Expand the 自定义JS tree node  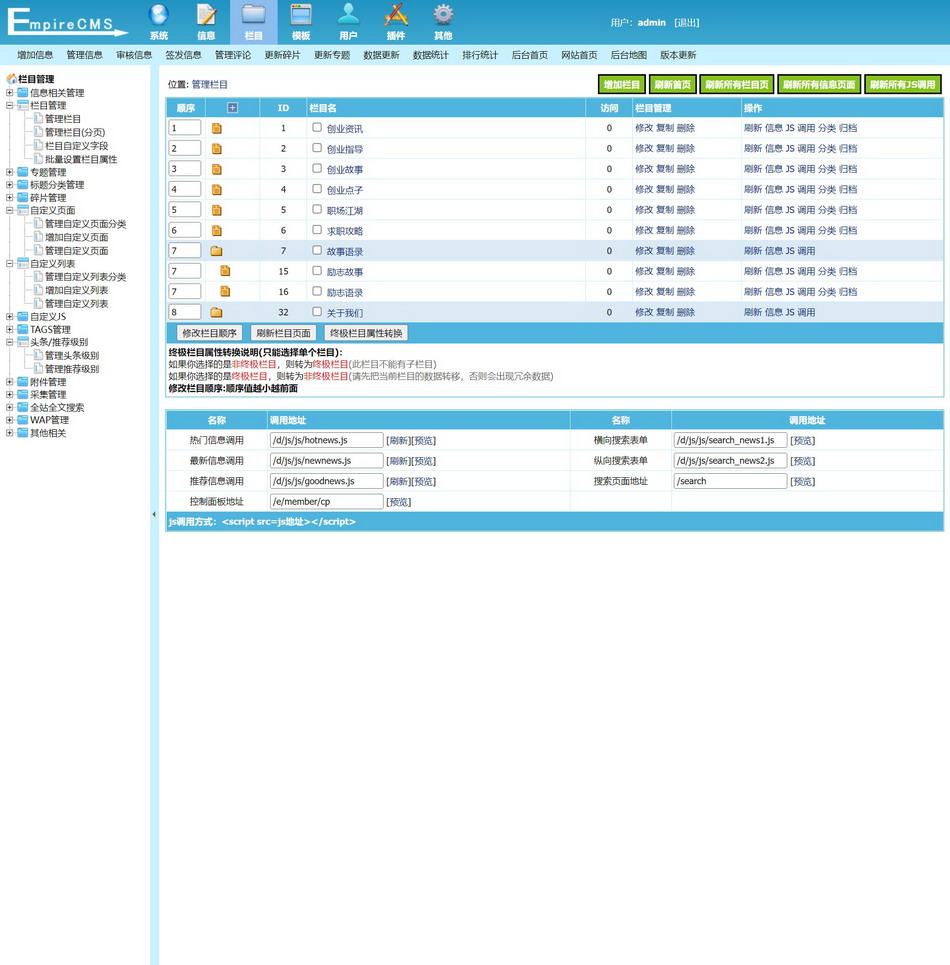[x=10, y=316]
